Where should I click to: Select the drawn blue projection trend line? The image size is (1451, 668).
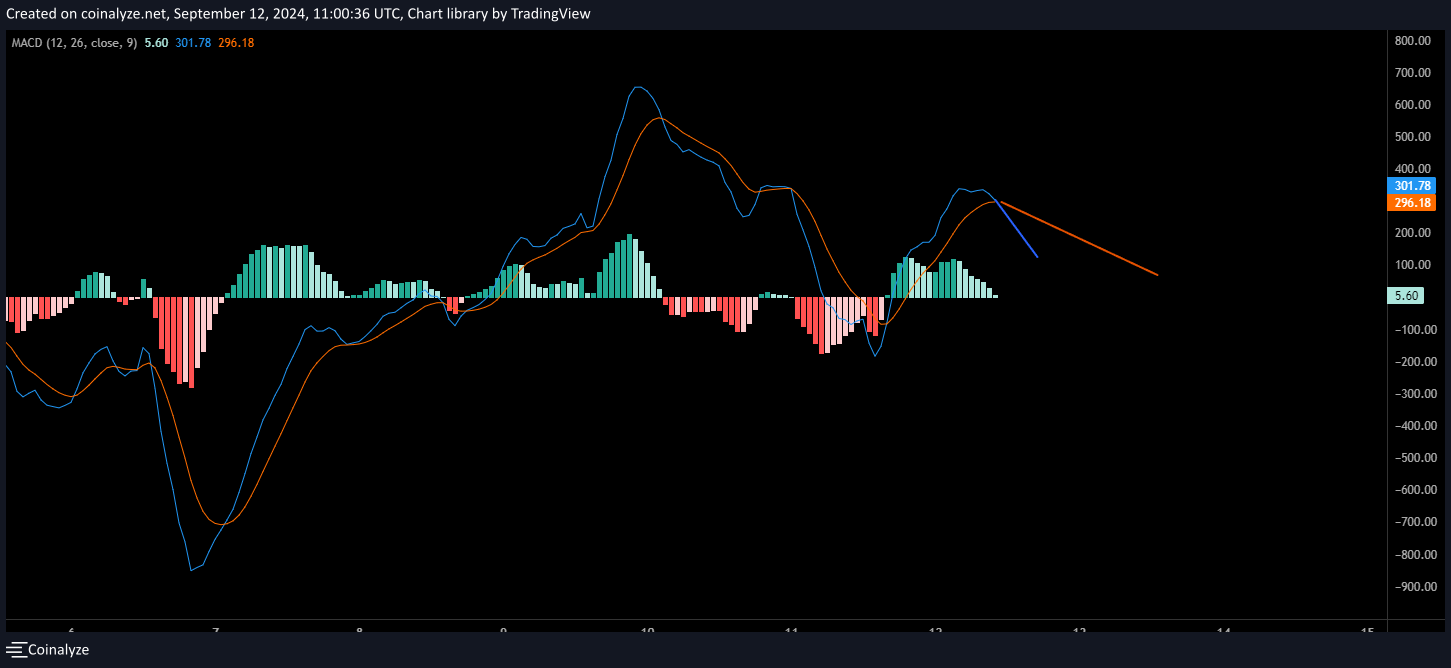[x=1018, y=229]
